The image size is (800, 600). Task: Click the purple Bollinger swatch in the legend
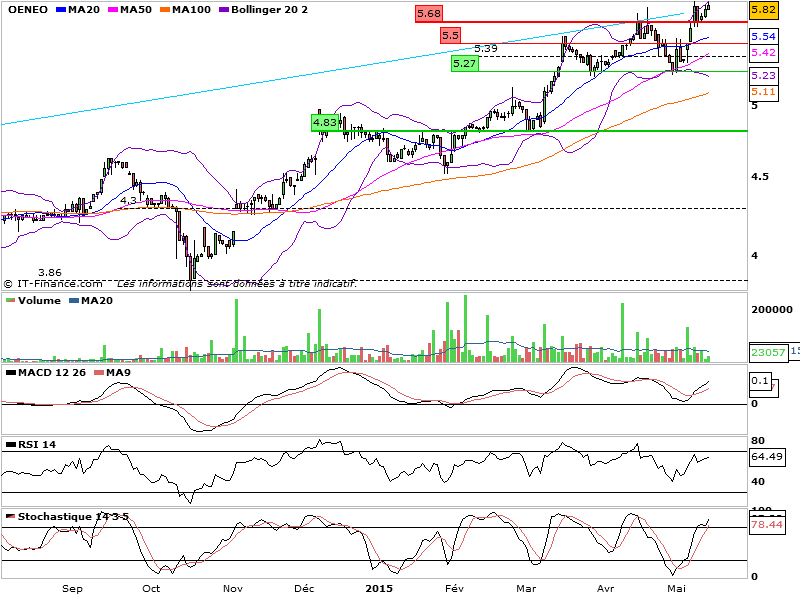[224, 10]
